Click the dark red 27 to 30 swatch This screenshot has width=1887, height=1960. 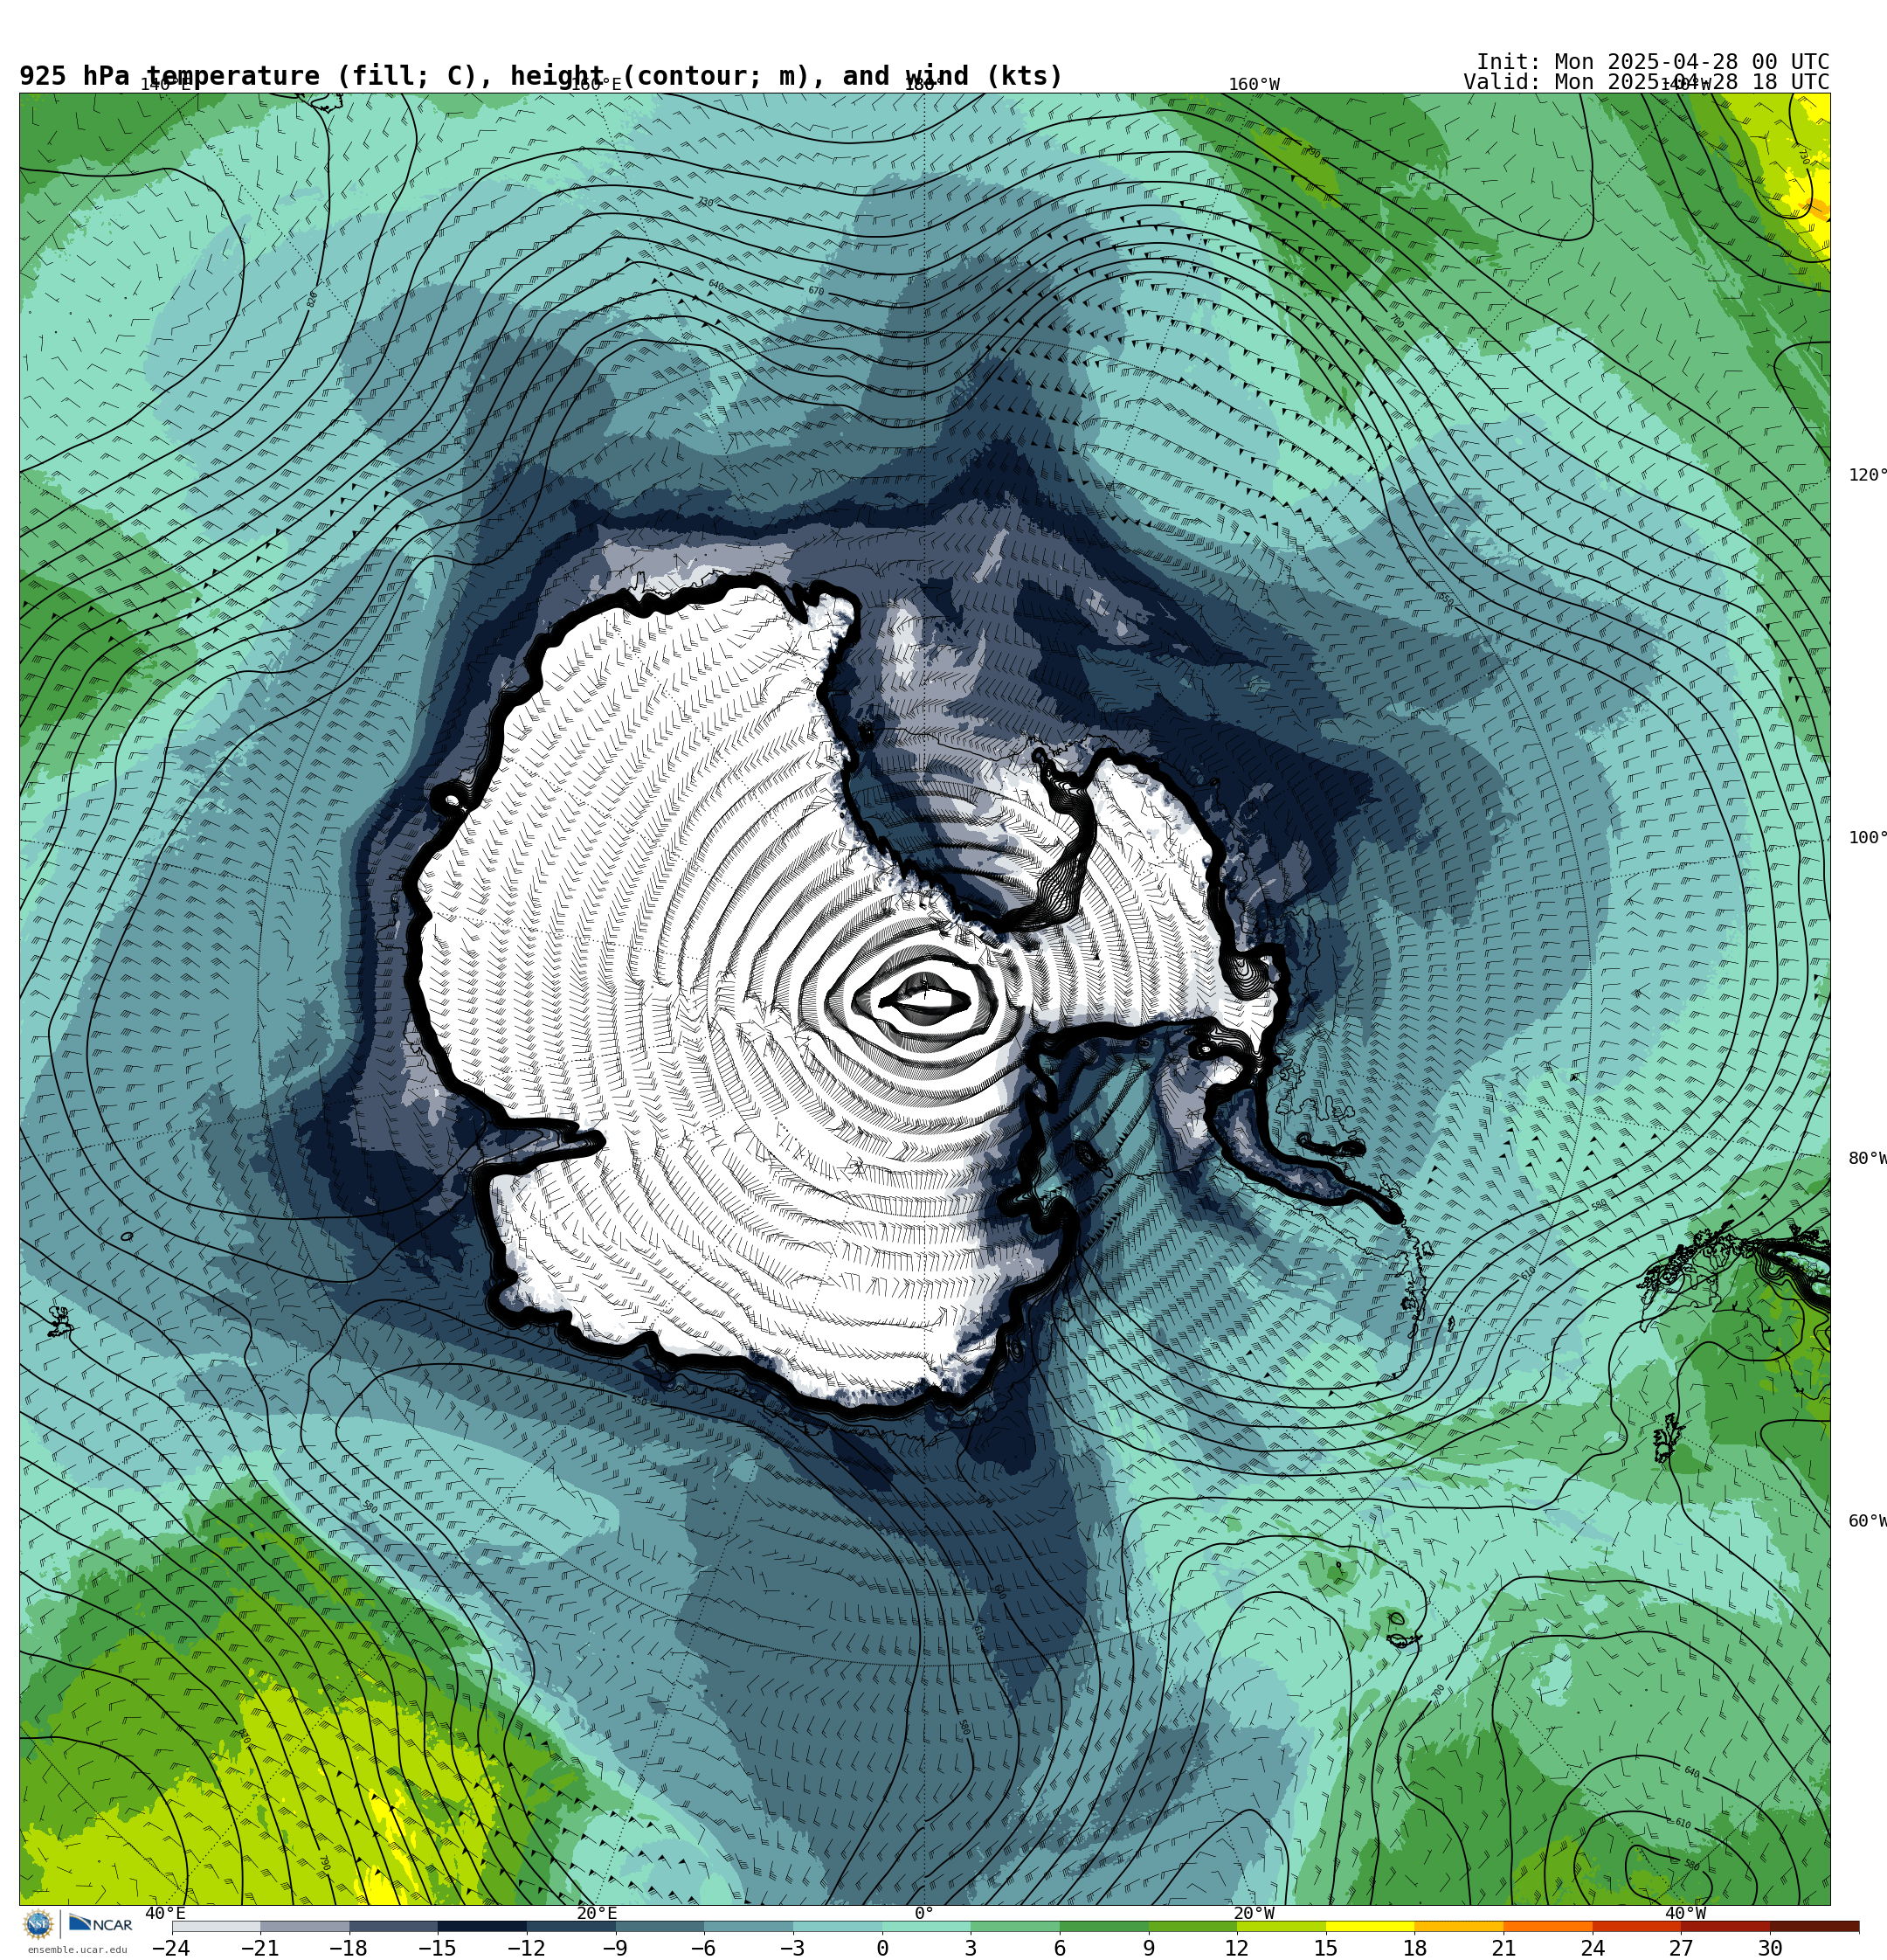tap(1726, 1926)
